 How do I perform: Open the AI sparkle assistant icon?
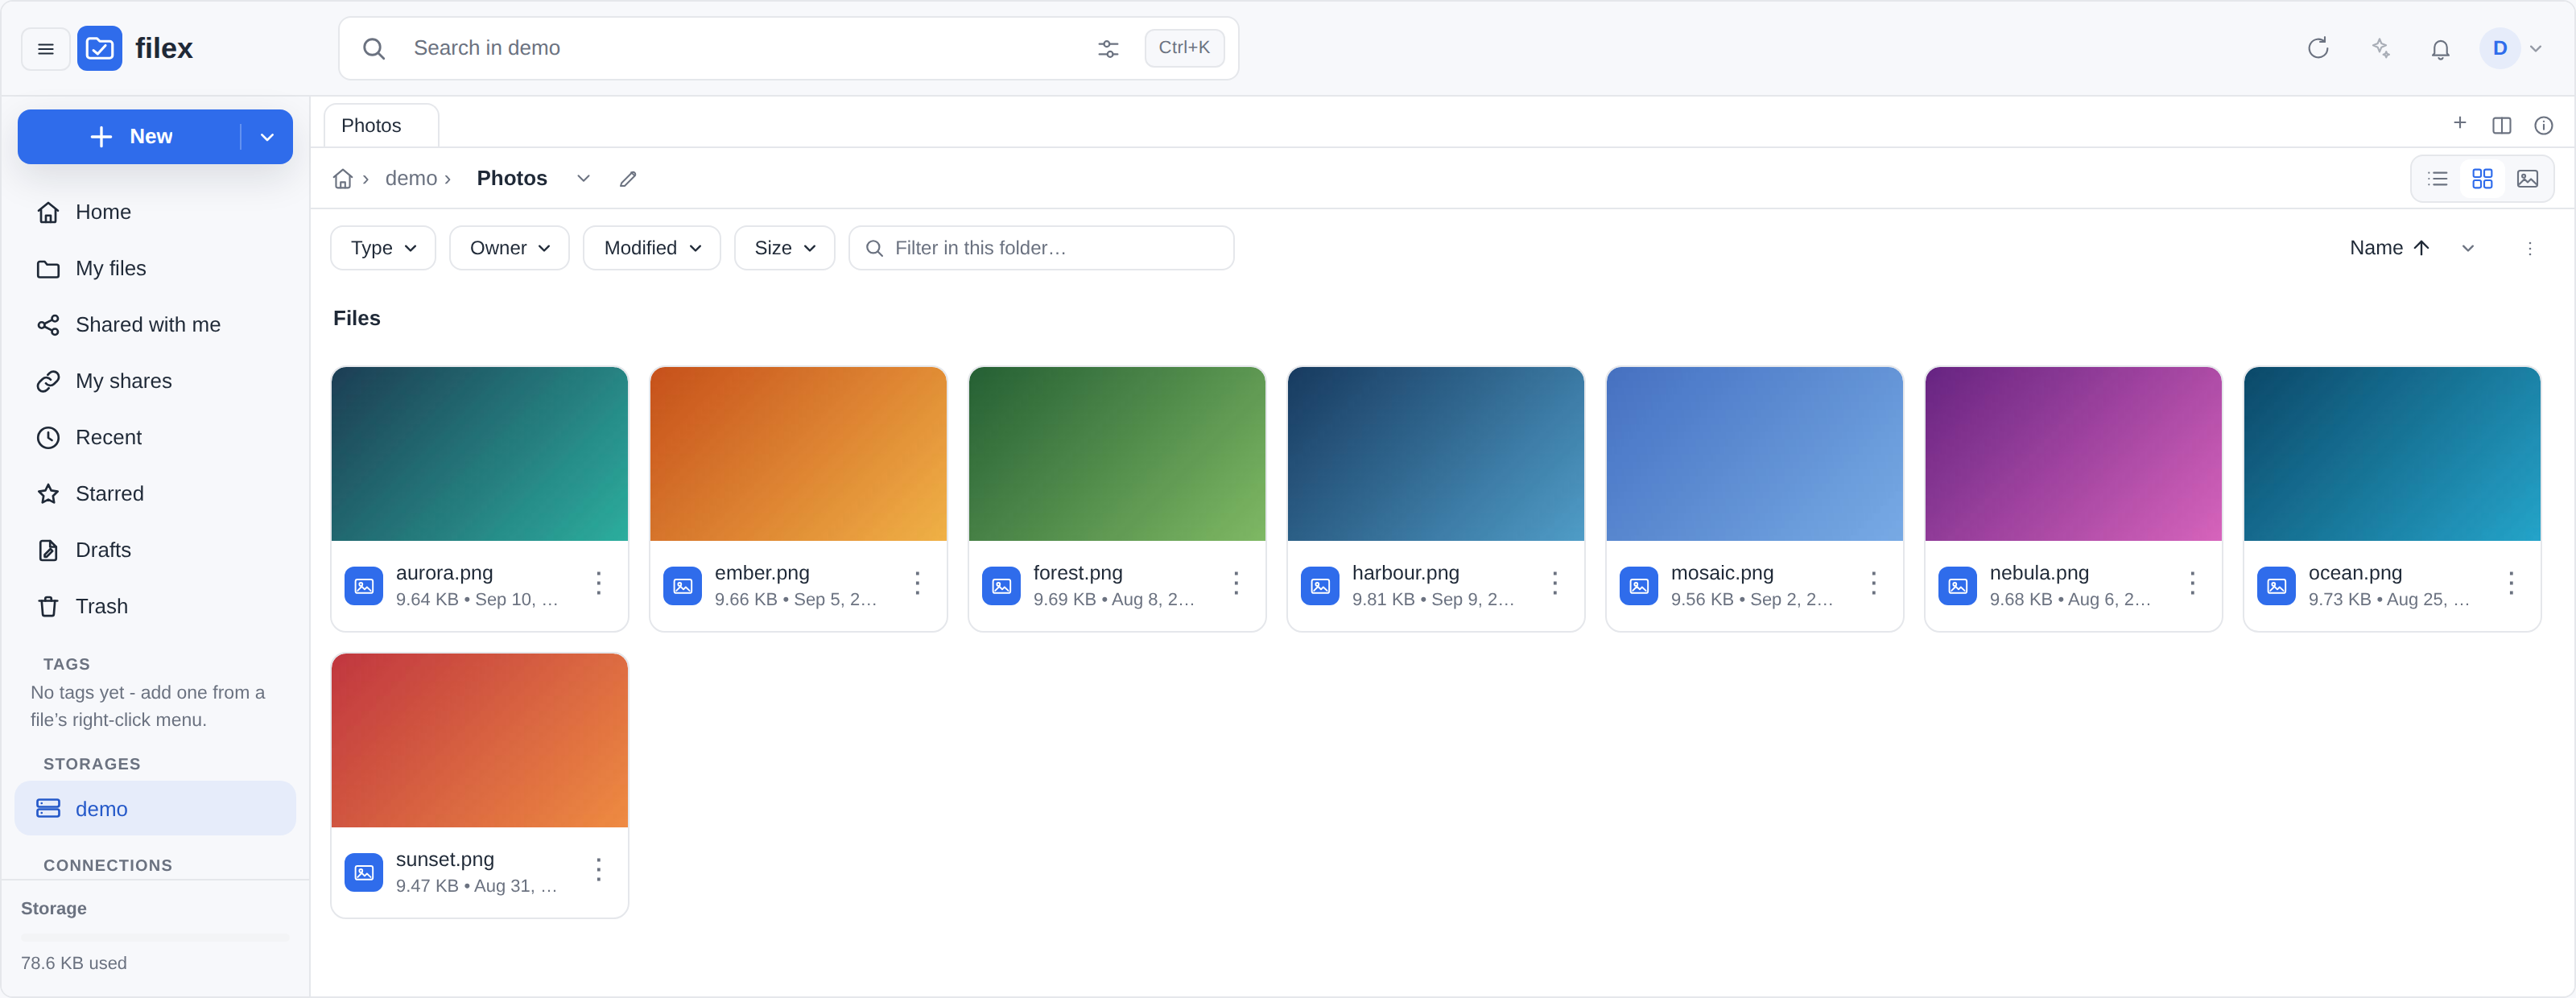pos(2380,48)
